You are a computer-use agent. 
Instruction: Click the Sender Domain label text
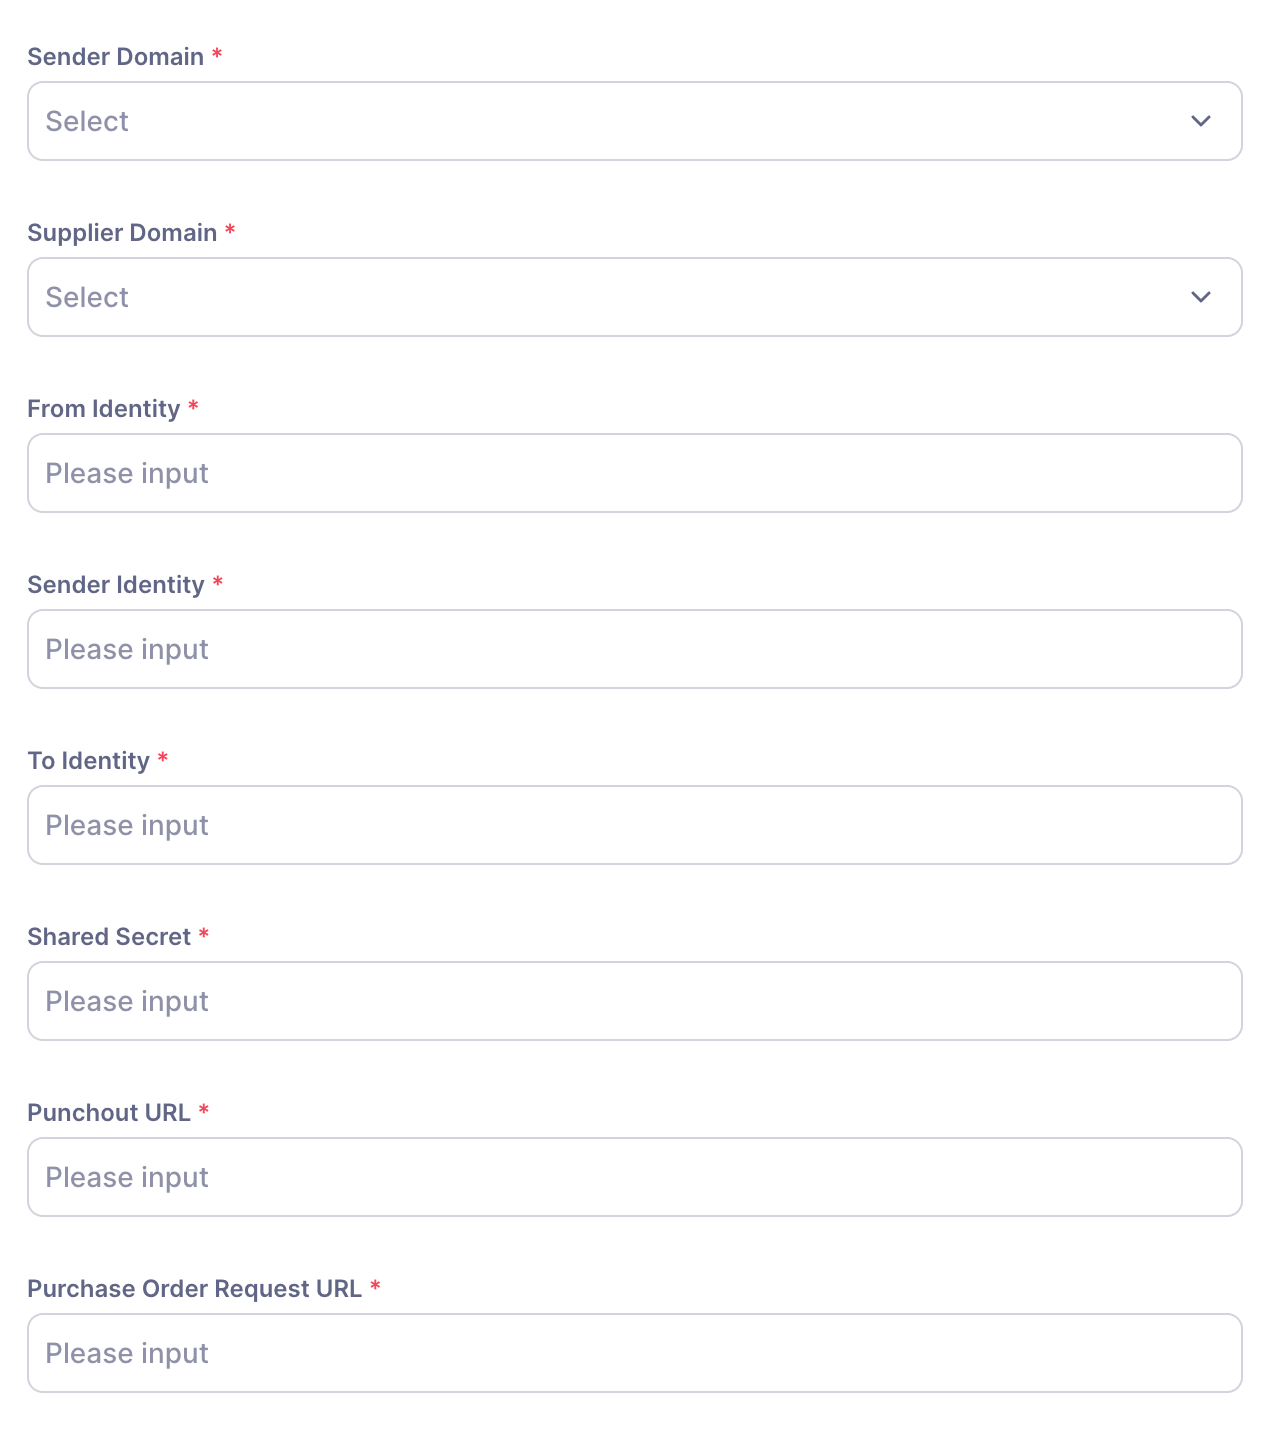[x=116, y=57]
